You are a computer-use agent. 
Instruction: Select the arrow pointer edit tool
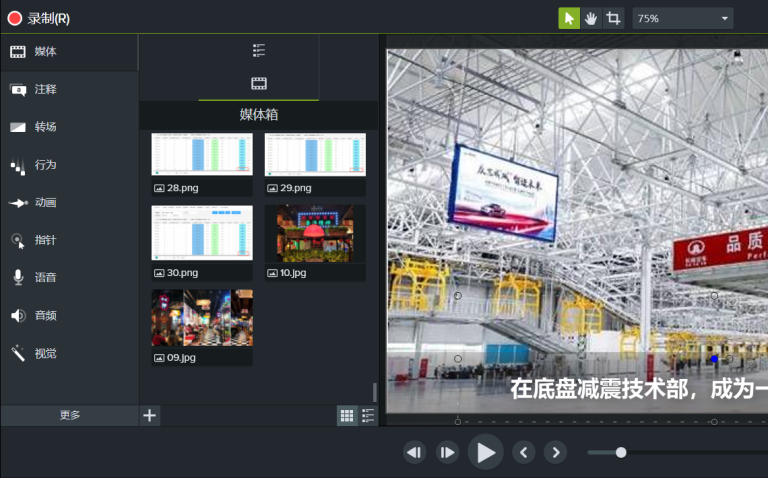click(568, 18)
